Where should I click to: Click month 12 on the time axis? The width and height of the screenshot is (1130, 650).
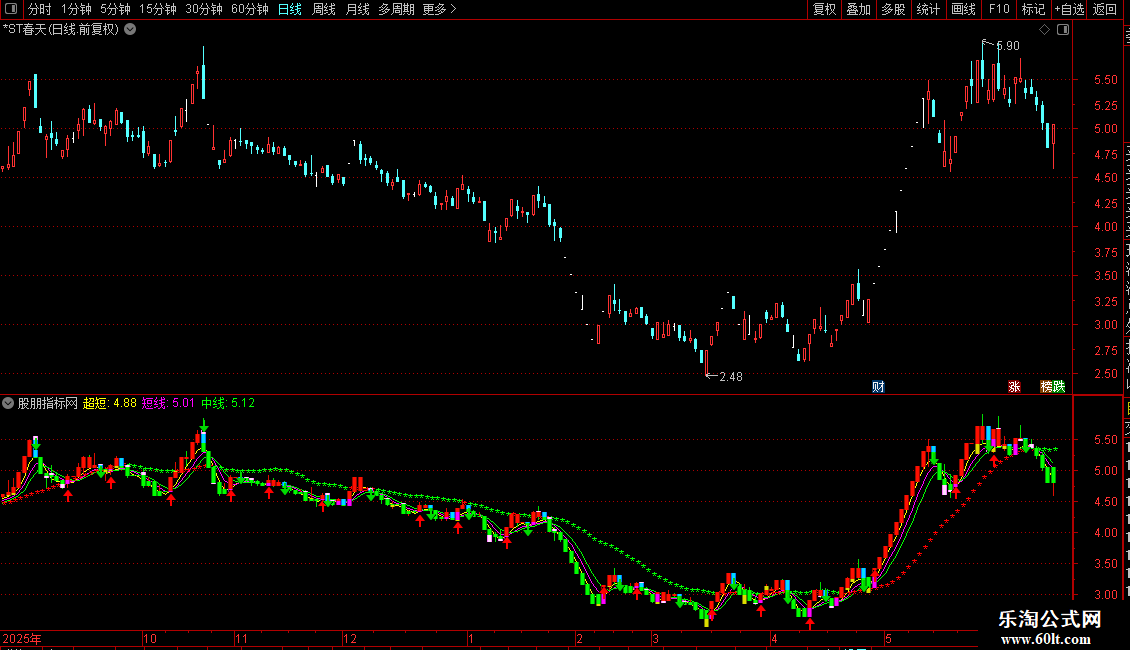(350, 639)
